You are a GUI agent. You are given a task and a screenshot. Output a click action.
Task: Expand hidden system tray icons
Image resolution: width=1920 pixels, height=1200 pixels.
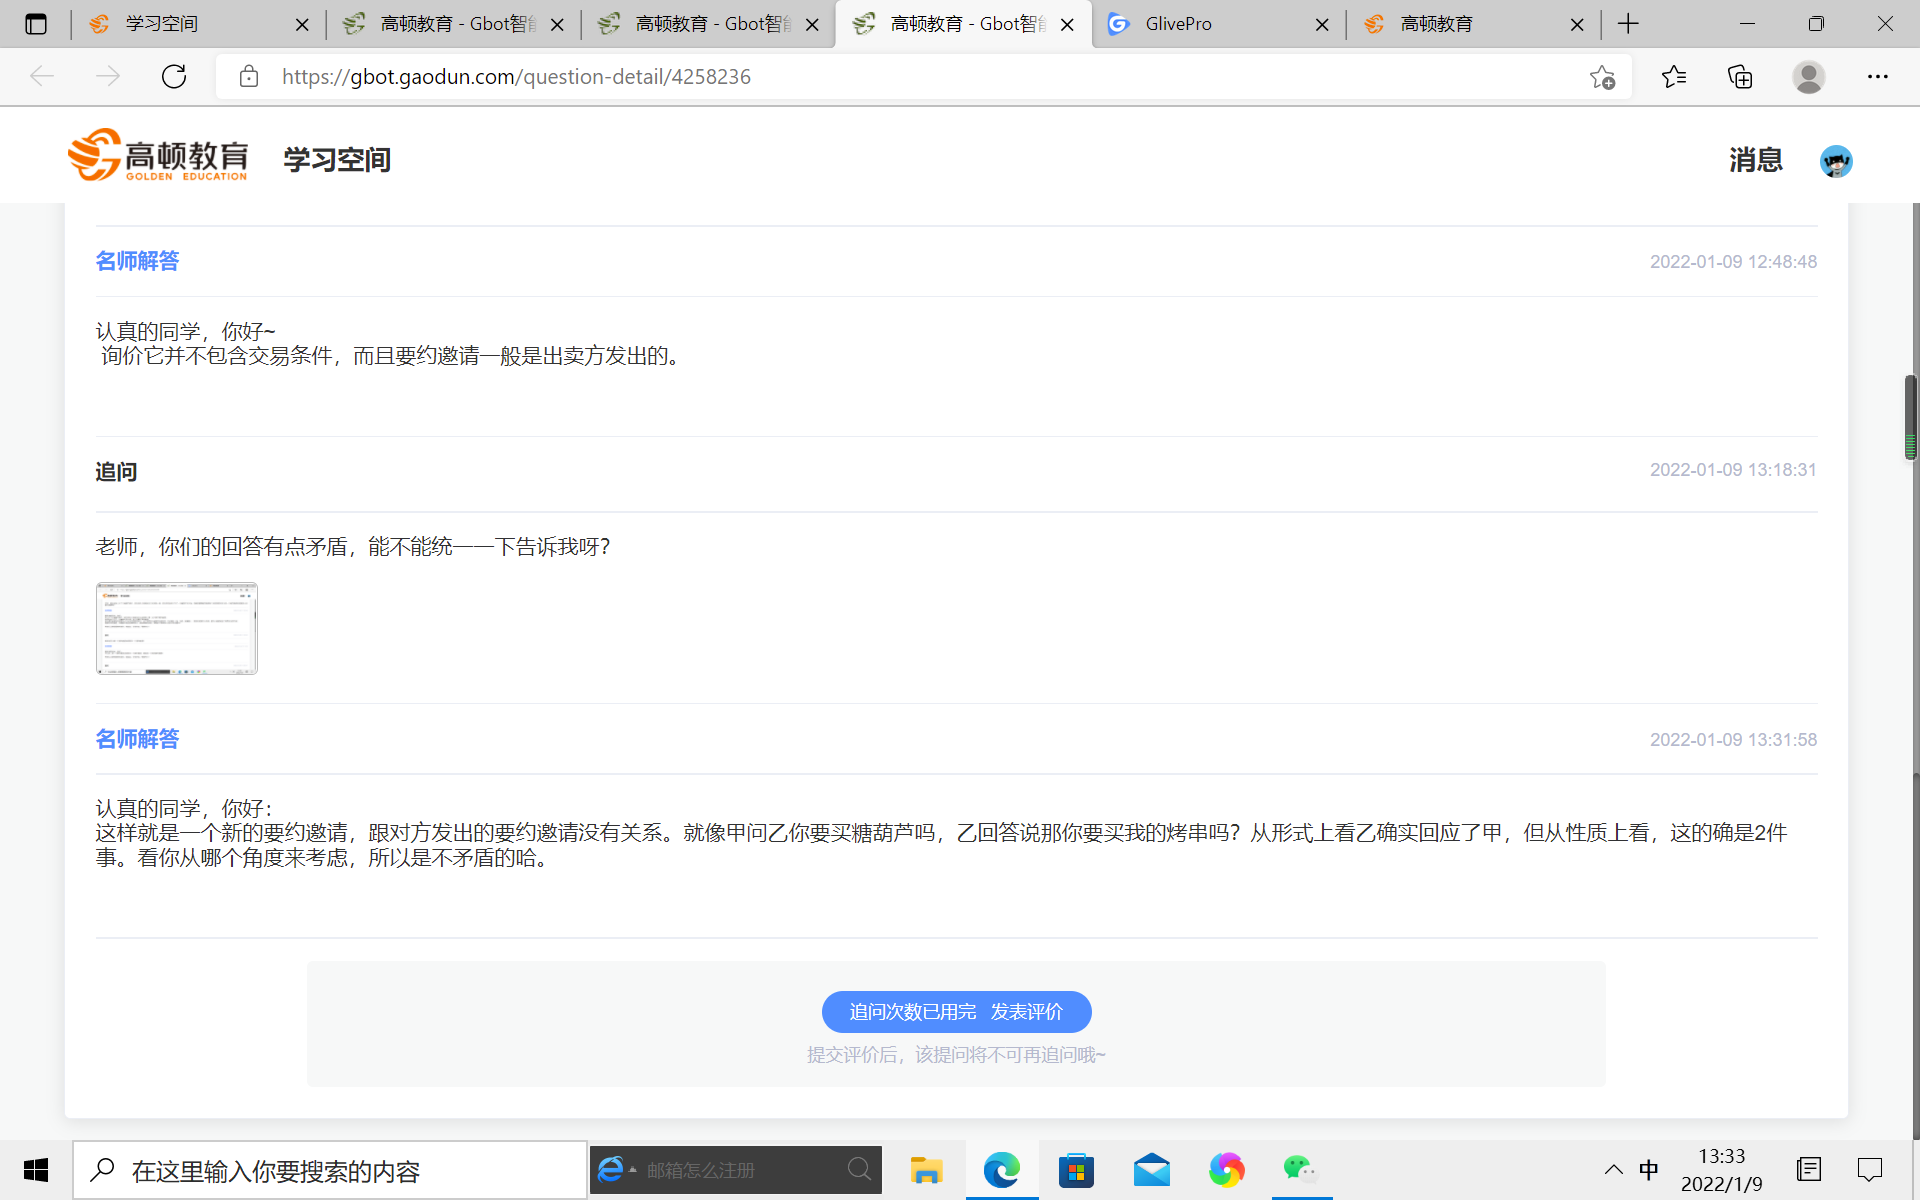(1612, 1169)
